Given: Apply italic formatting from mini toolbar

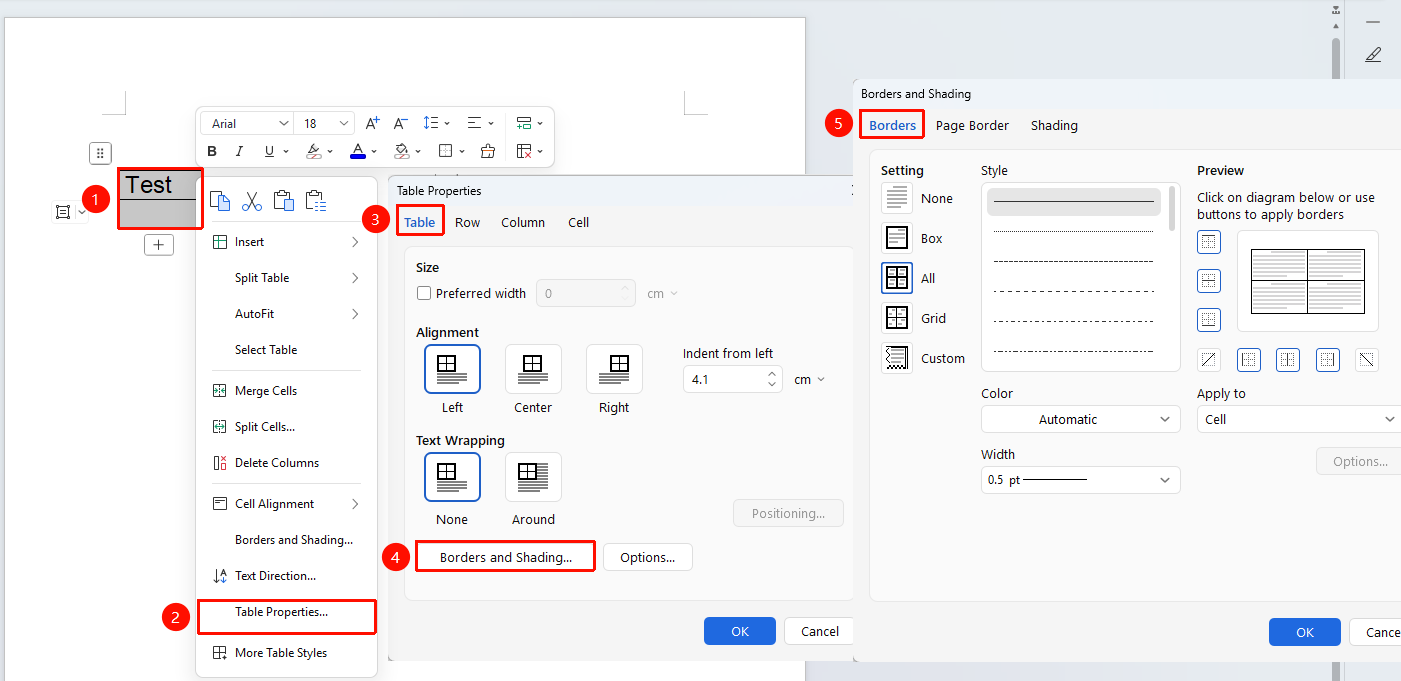Looking at the screenshot, I should (x=239, y=151).
